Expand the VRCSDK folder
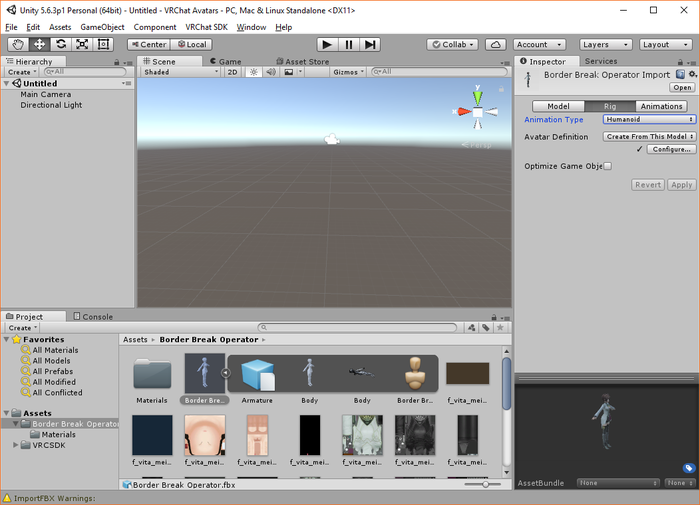 coord(16,445)
